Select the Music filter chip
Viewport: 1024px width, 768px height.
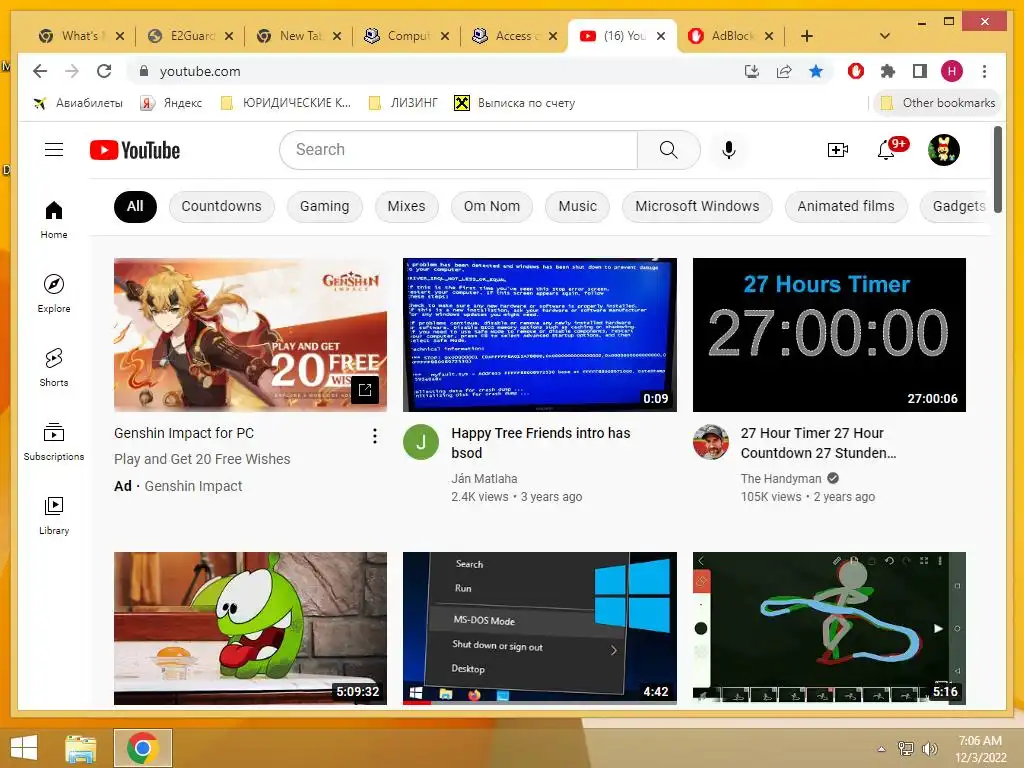click(x=577, y=206)
